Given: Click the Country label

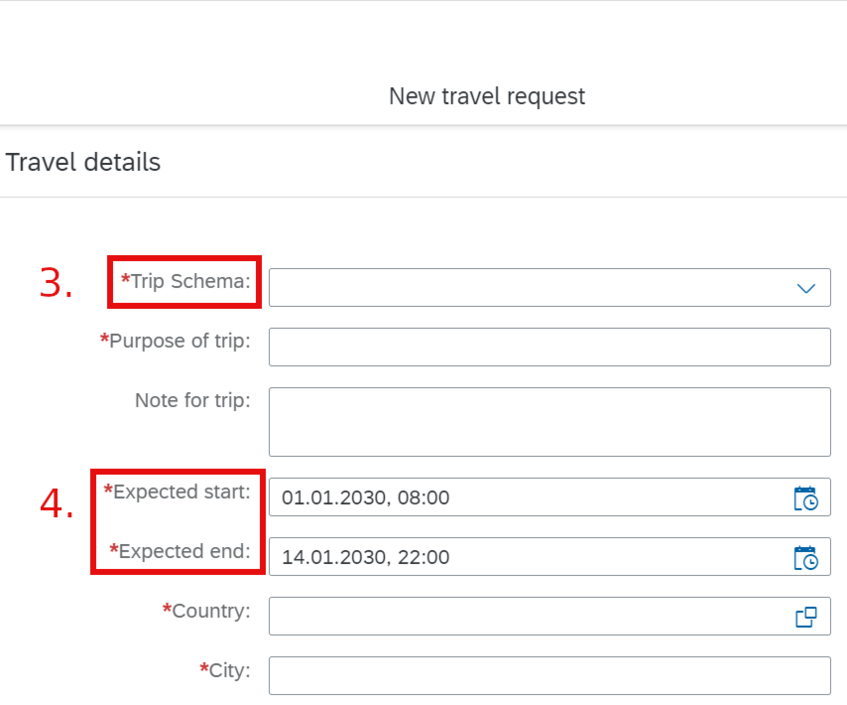Looking at the screenshot, I should (206, 611).
